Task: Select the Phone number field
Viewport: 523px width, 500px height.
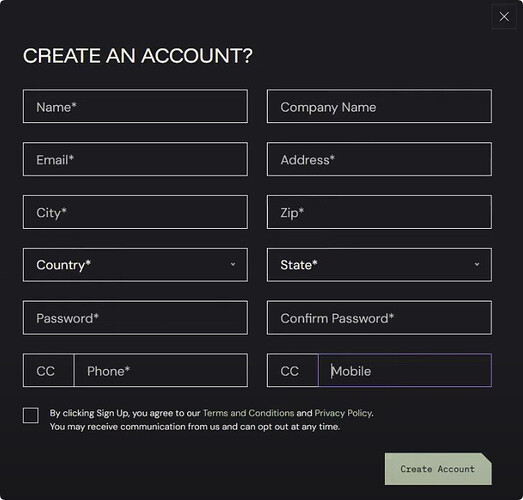Action: [x=161, y=371]
